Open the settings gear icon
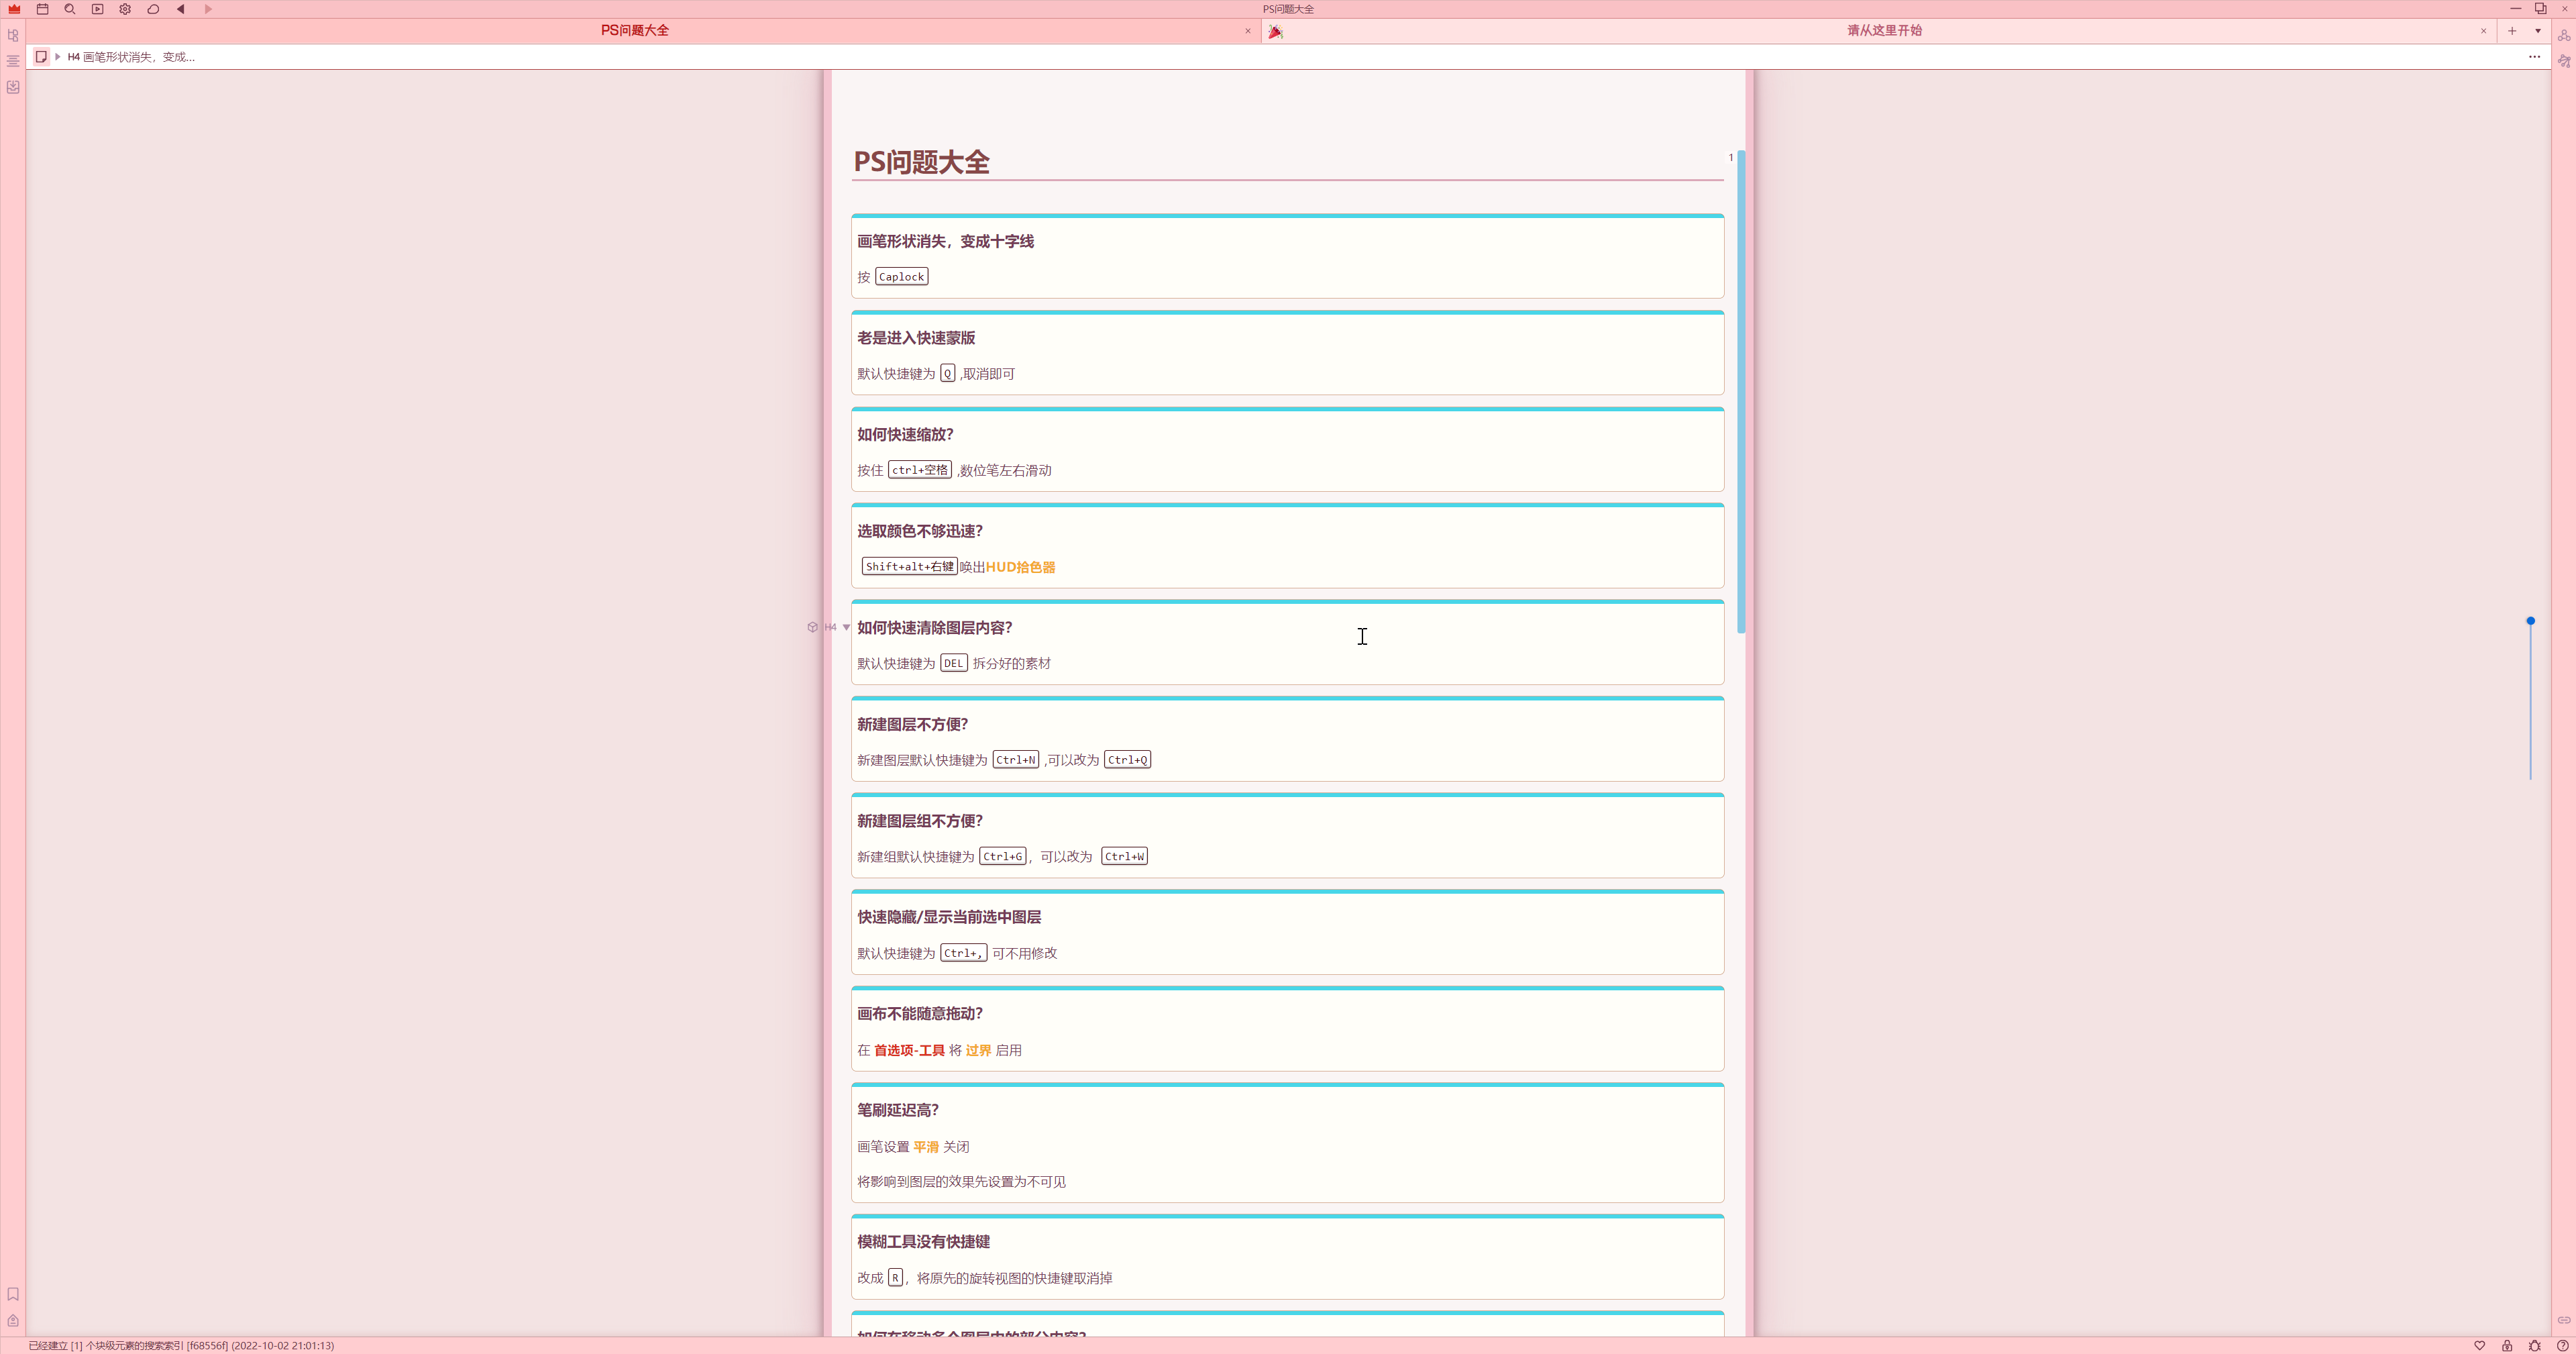The width and height of the screenshot is (2576, 1354). (125, 9)
